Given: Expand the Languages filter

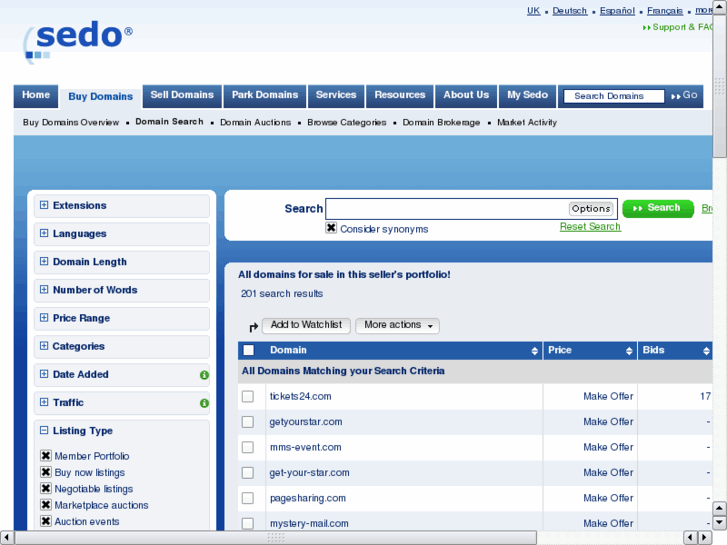Looking at the screenshot, I should click(x=44, y=233).
